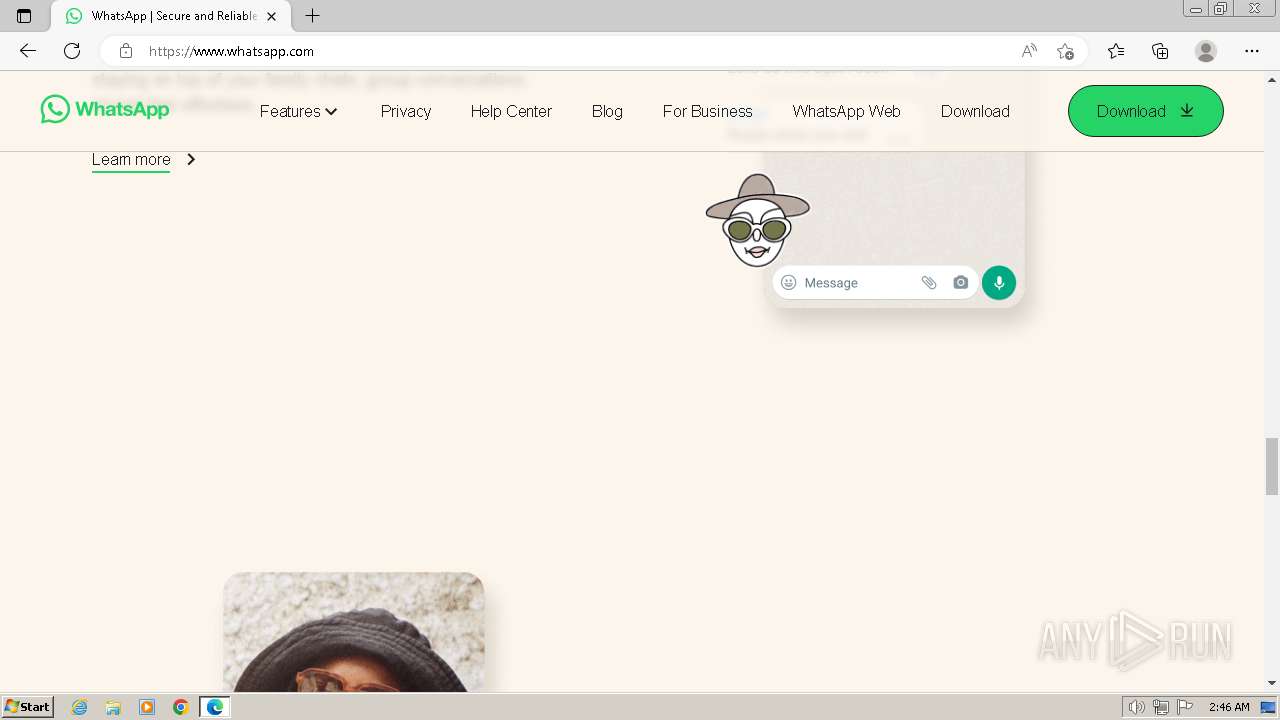The width and height of the screenshot is (1280, 720).
Task: Open the tab actions menu icon
Action: click(x=24, y=16)
